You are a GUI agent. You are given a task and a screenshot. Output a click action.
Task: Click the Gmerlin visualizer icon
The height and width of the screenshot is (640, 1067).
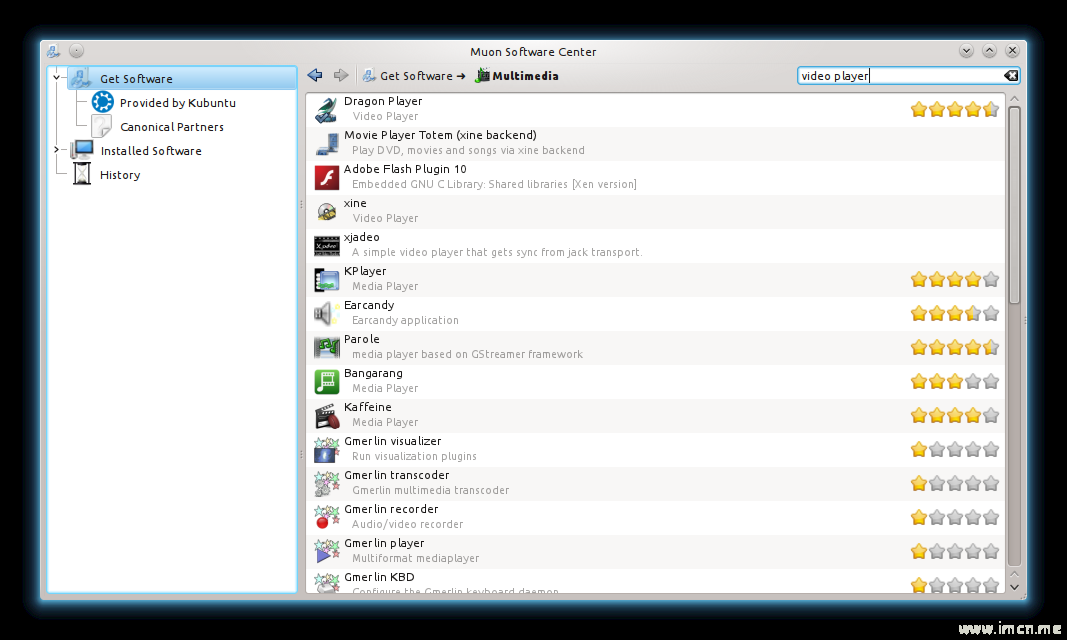327,450
